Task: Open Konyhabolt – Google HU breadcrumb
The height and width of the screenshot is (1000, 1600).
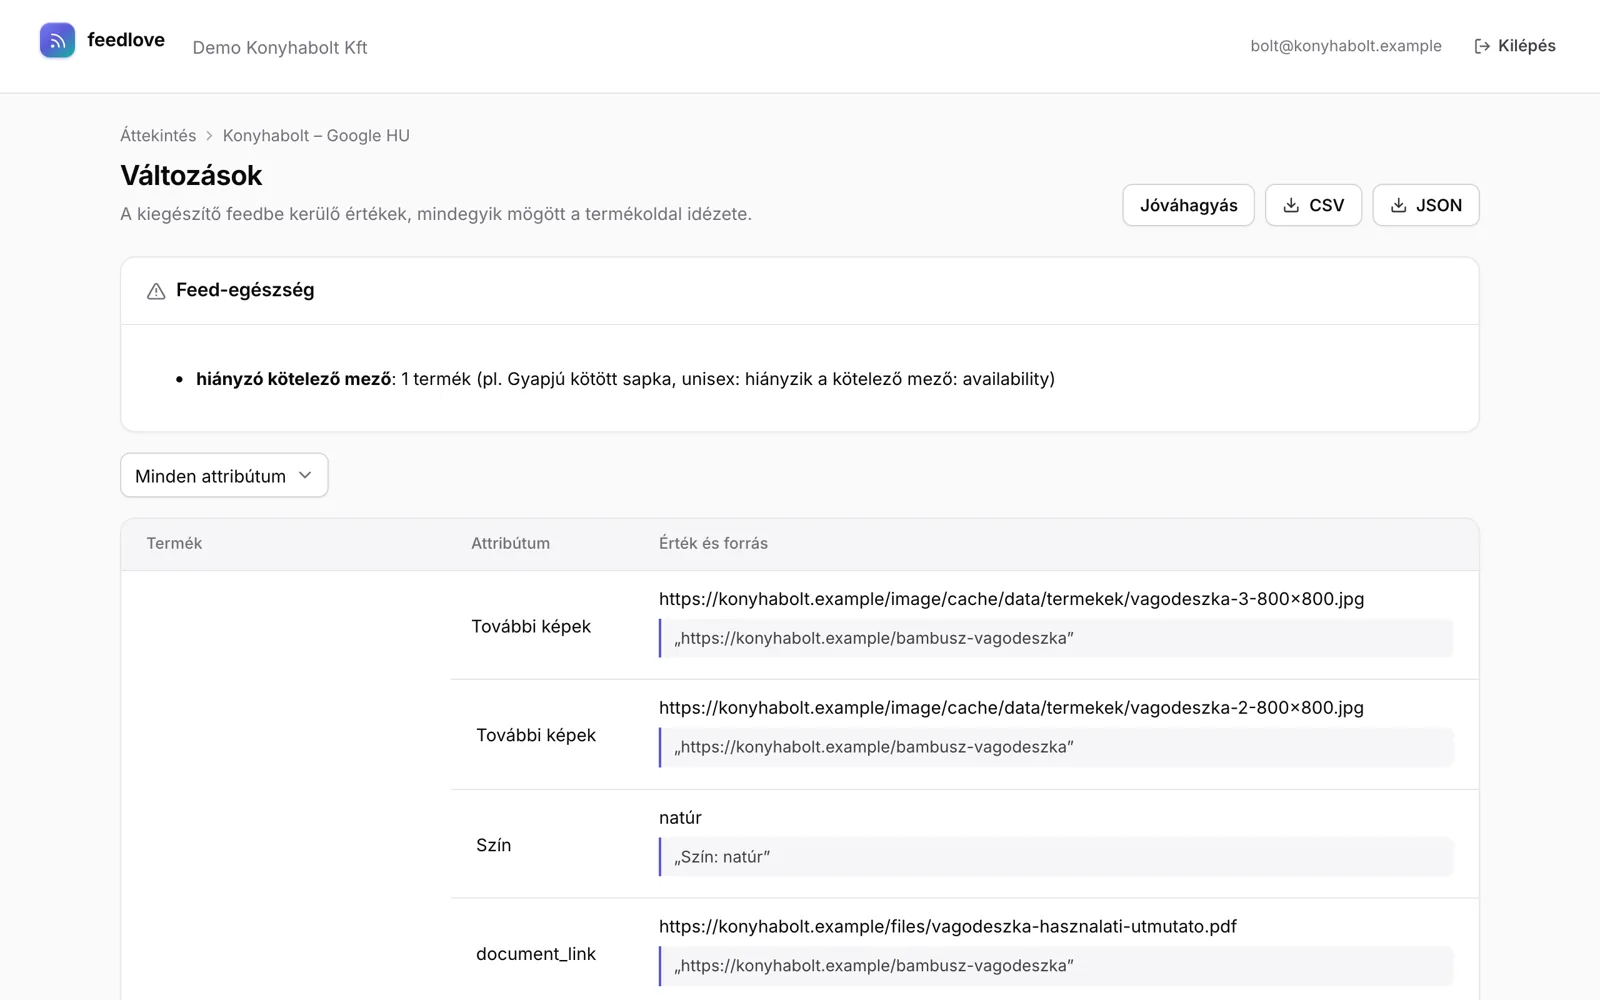Action: click(x=316, y=136)
